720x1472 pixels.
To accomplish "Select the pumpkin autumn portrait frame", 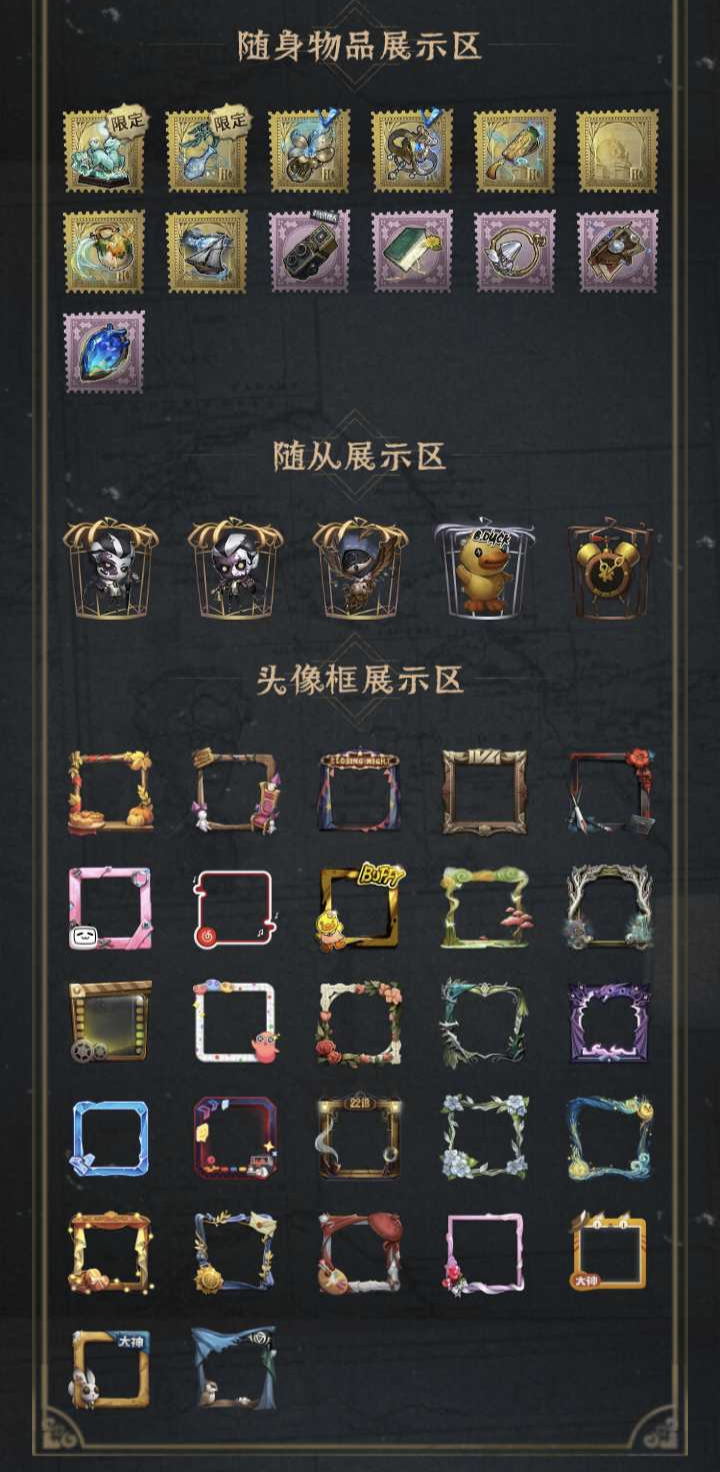I will point(110,792).
